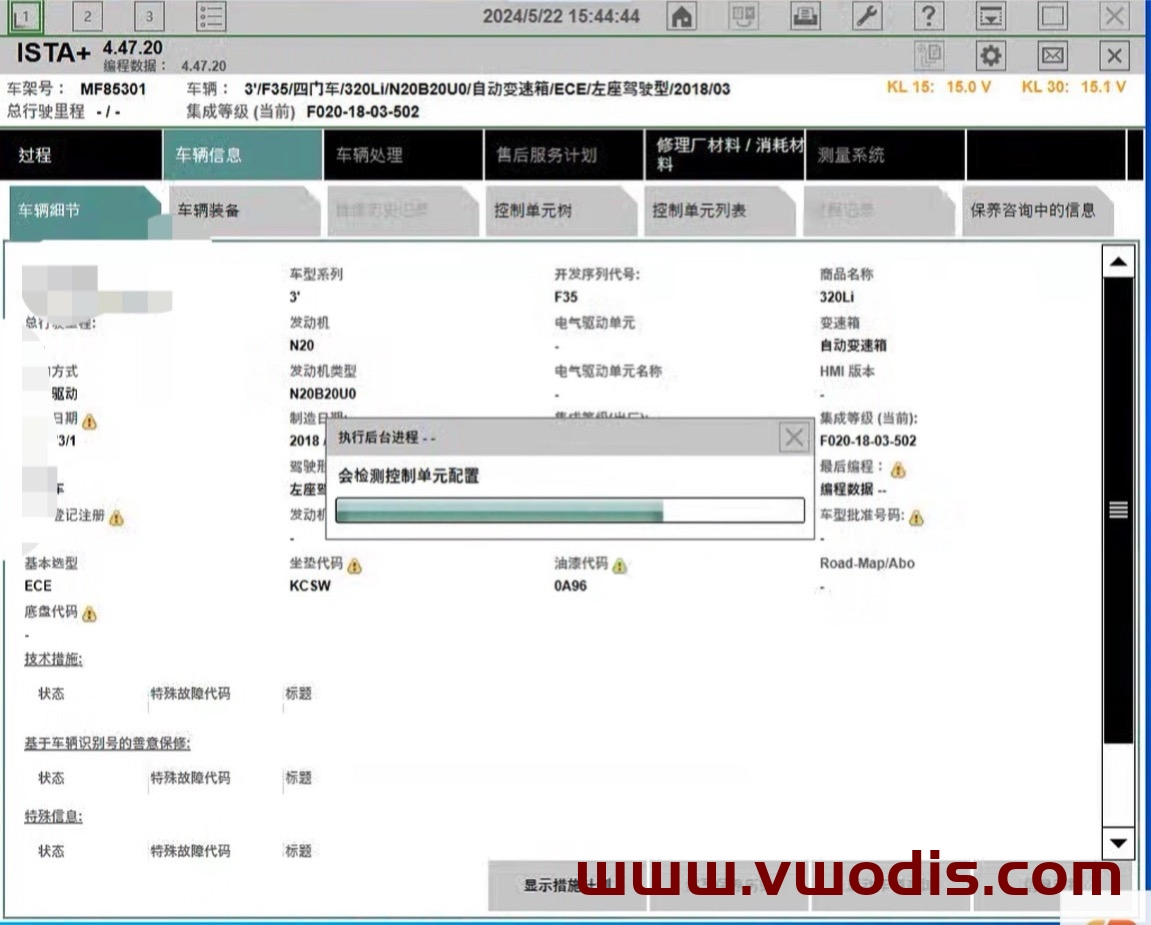
Task: Open the 测量系统 menu tab
Action: coord(885,155)
